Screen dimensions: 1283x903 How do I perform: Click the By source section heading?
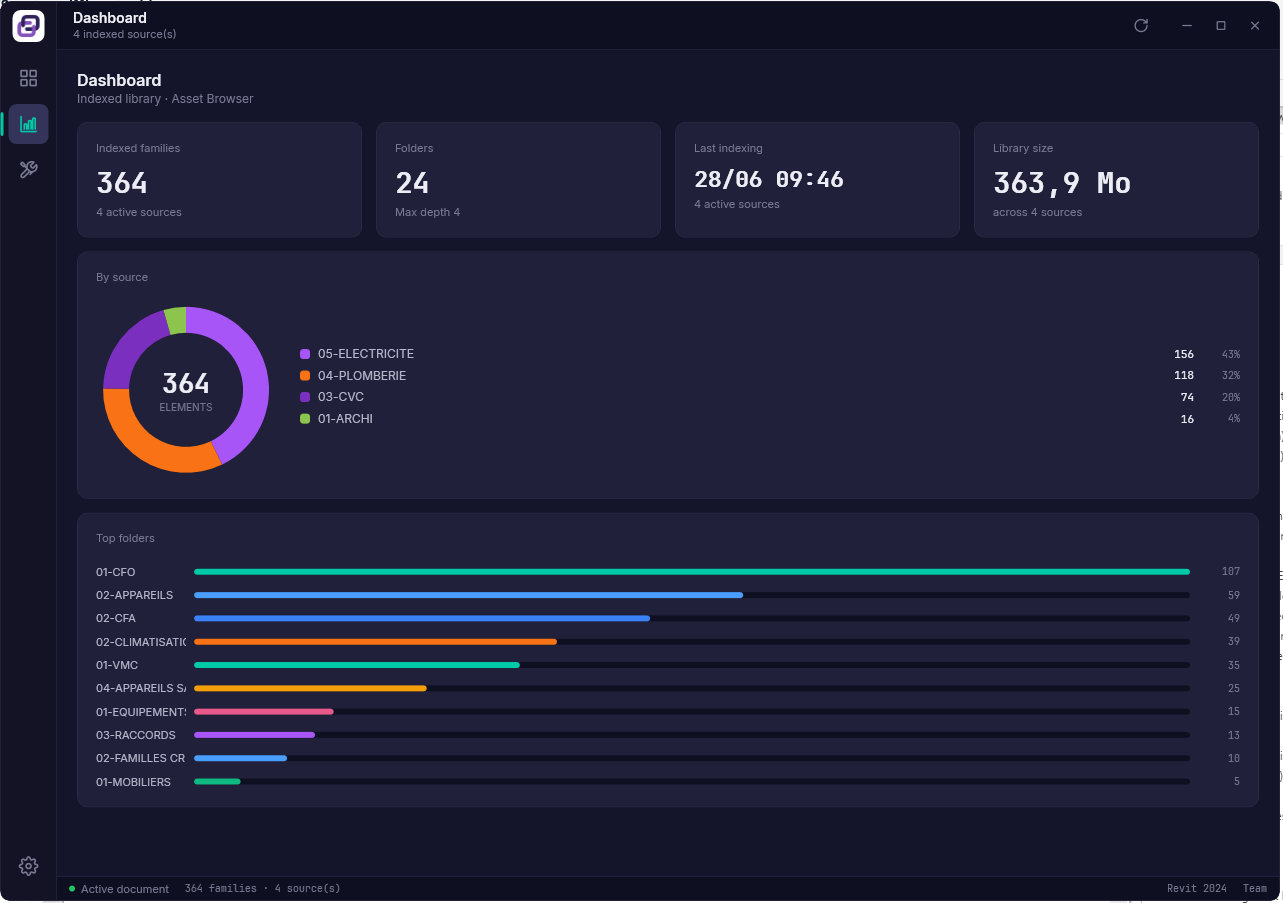(122, 277)
